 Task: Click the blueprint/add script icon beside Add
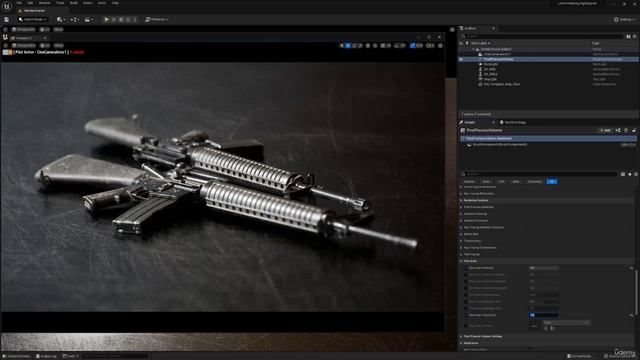tap(618, 130)
